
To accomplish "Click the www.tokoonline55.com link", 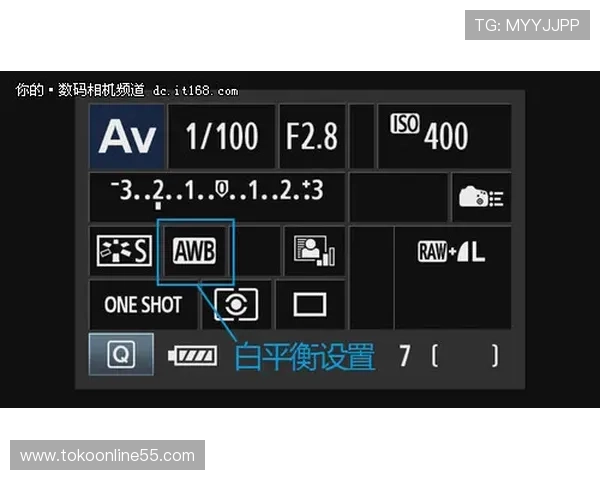I will 108,456.
